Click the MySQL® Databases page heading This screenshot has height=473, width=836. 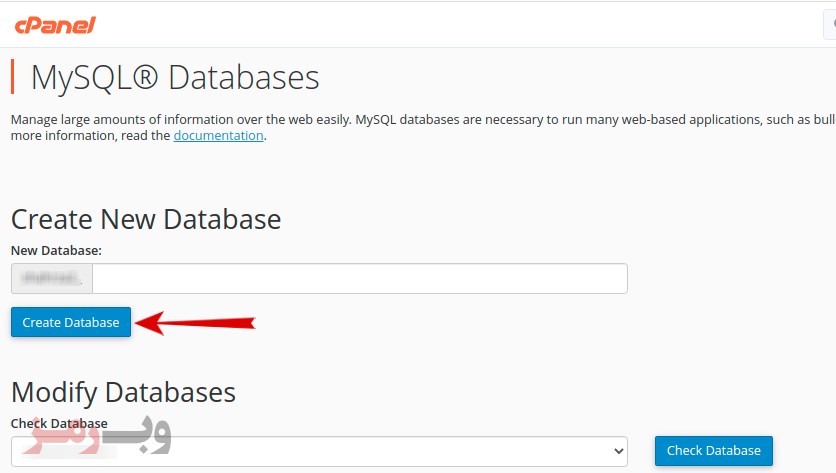(x=175, y=78)
